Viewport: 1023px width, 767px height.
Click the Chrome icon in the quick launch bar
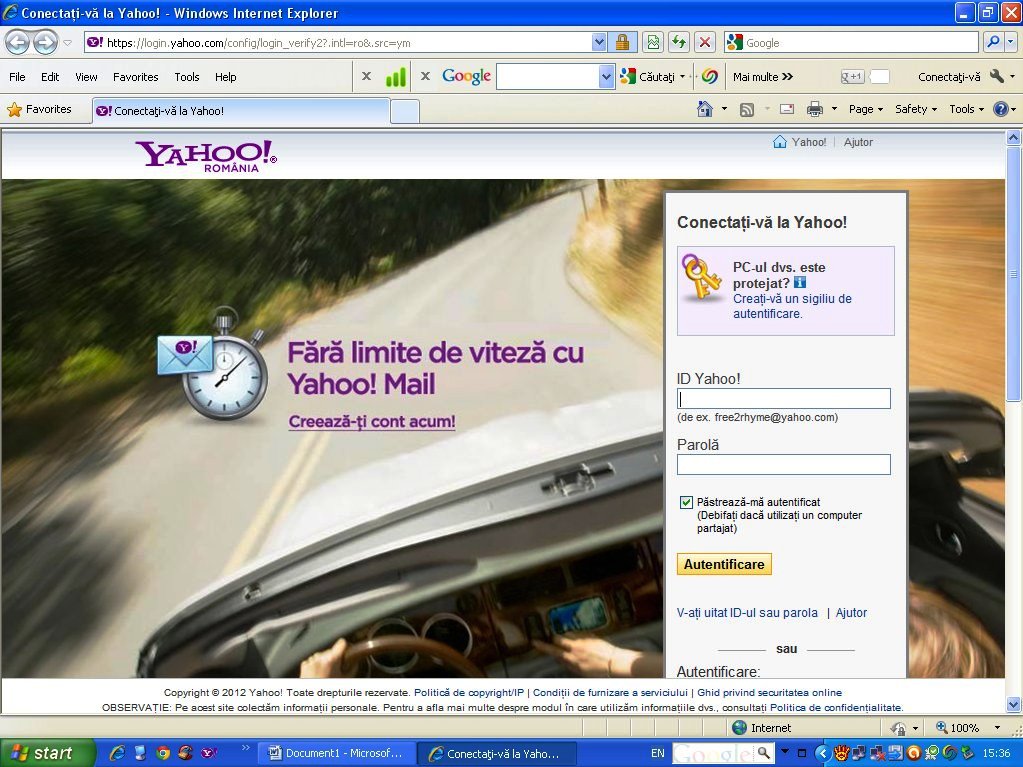163,753
